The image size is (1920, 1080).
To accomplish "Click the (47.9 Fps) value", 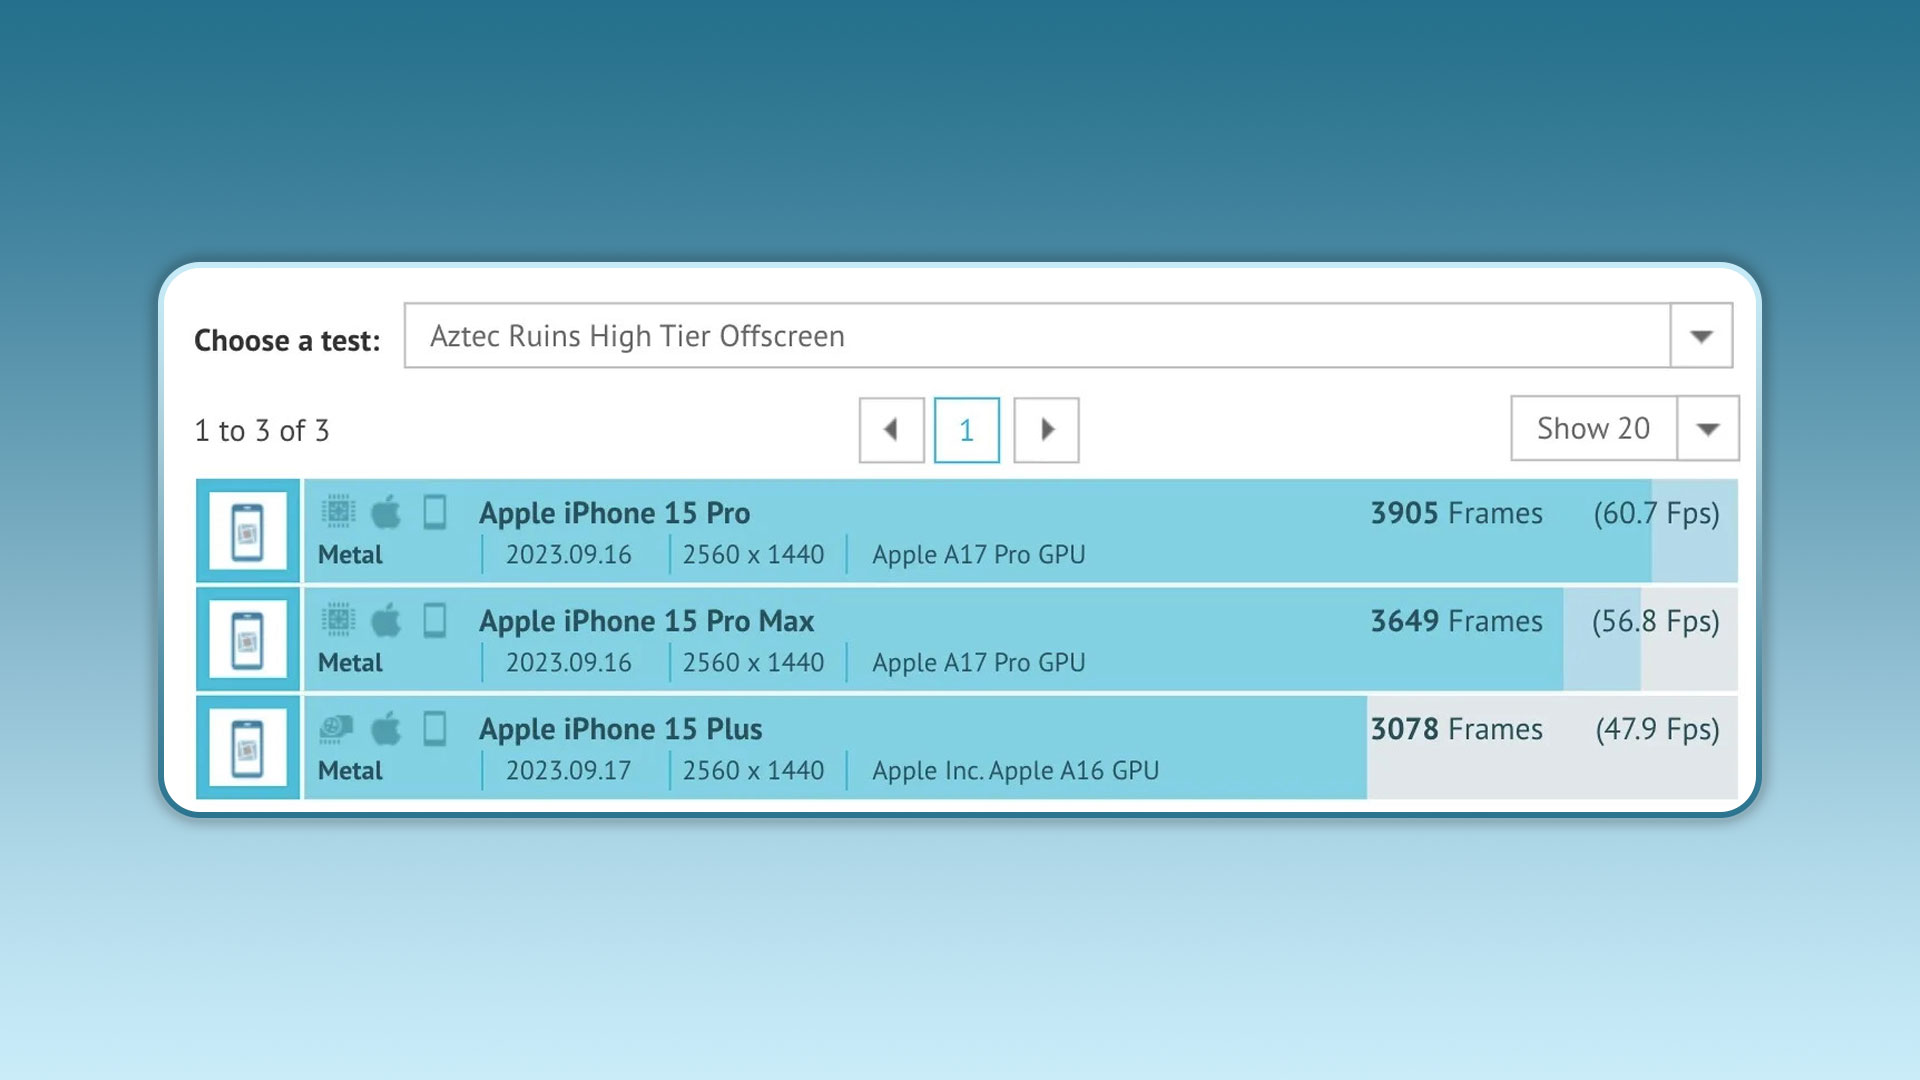I will click(x=1657, y=730).
